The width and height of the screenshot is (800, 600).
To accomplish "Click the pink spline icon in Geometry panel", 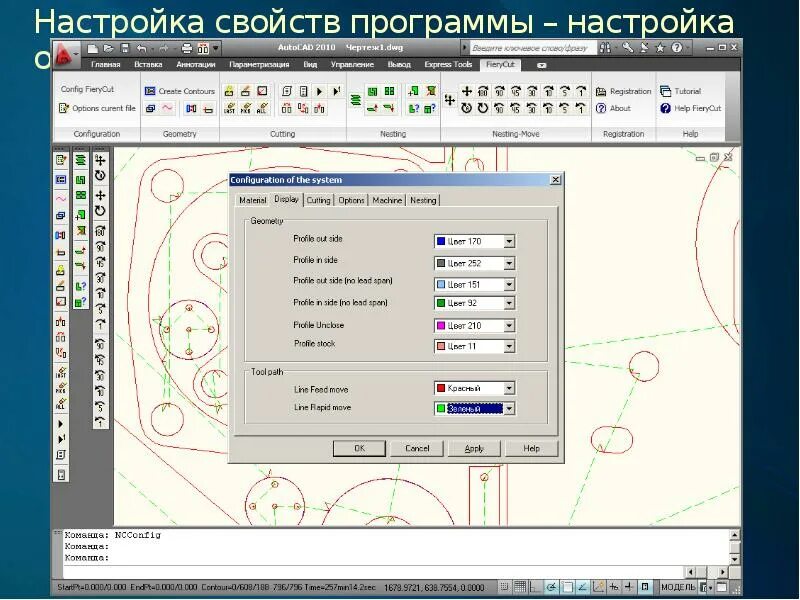I will [167, 108].
